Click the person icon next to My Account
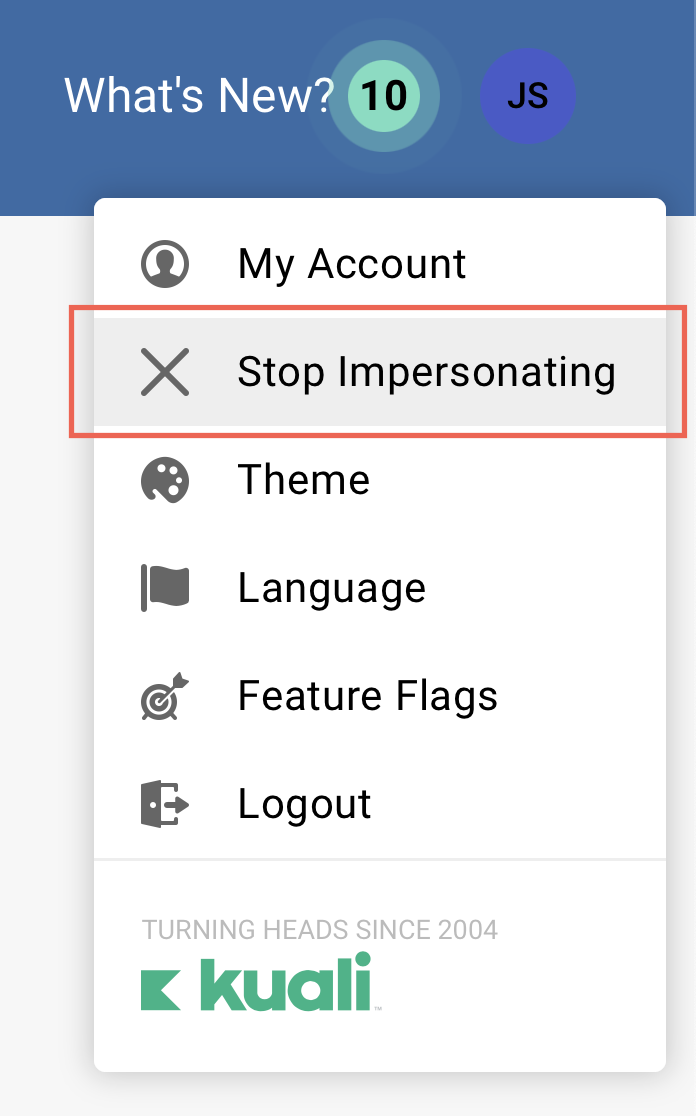Viewport: 696px width, 1116px height. 164,263
